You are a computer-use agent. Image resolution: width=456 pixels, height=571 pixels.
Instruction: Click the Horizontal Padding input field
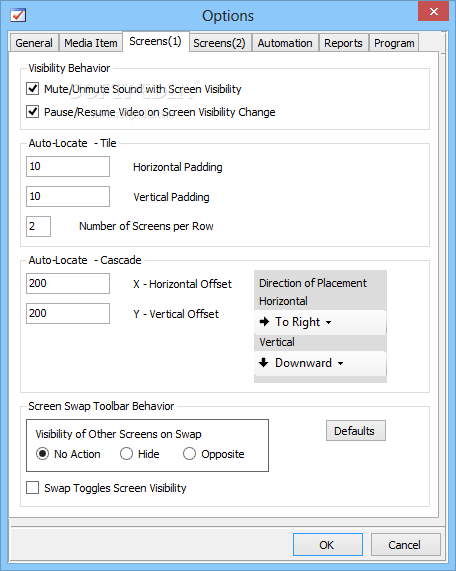68,166
